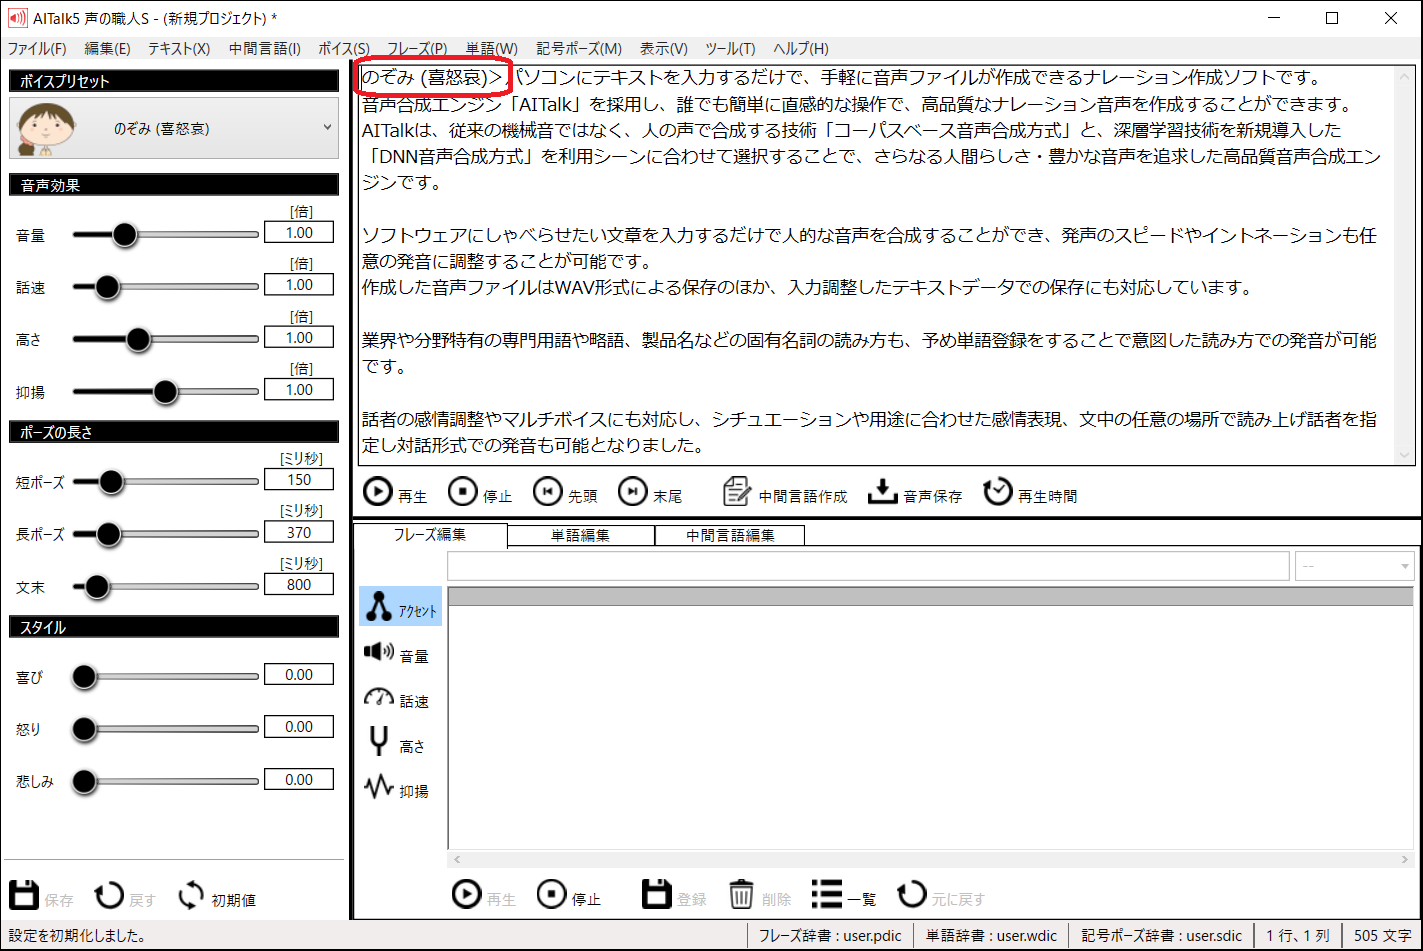Jump to beginning with 先頭 button
This screenshot has width=1423, height=951.
564,493
